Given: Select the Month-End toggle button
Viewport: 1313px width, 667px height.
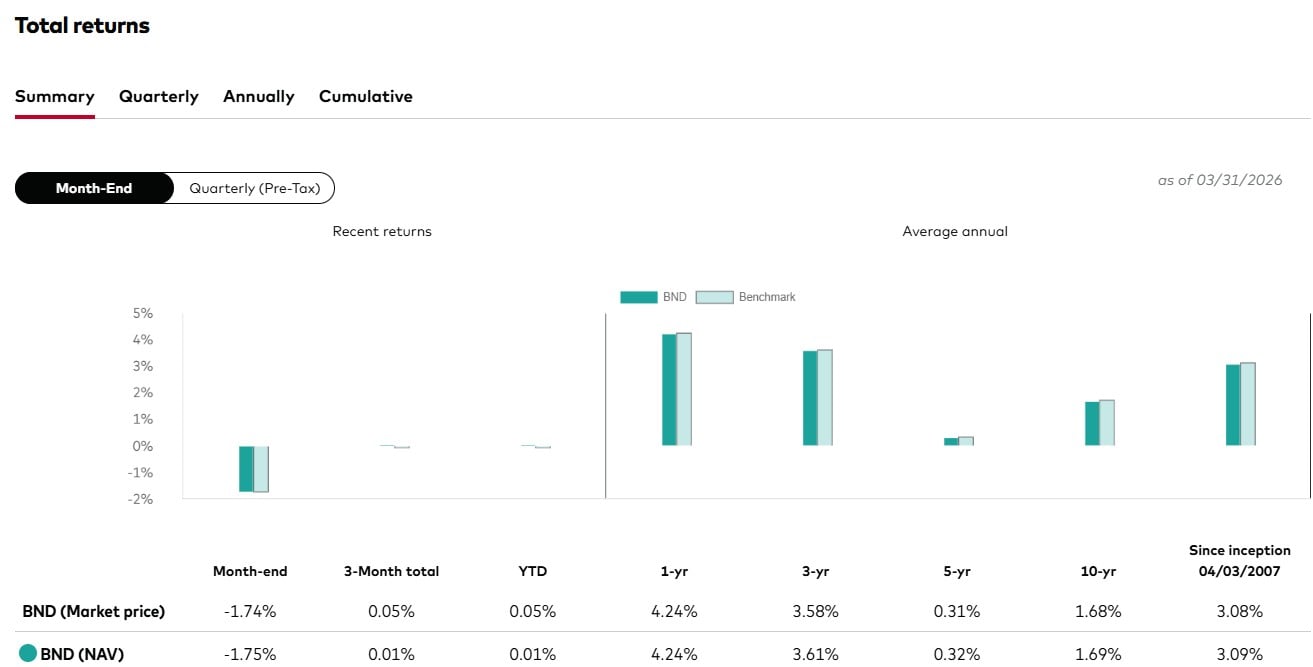Looking at the screenshot, I should pos(92,188).
